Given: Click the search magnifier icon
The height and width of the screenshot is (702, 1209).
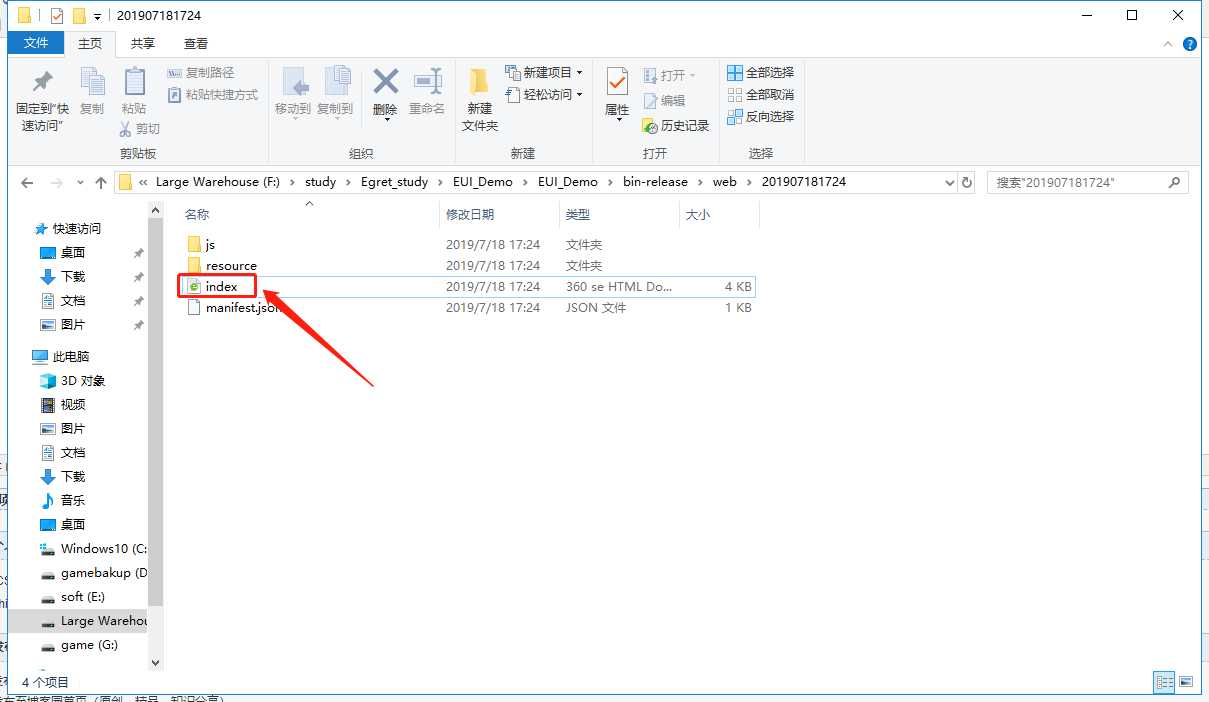Looking at the screenshot, I should point(1174,183).
